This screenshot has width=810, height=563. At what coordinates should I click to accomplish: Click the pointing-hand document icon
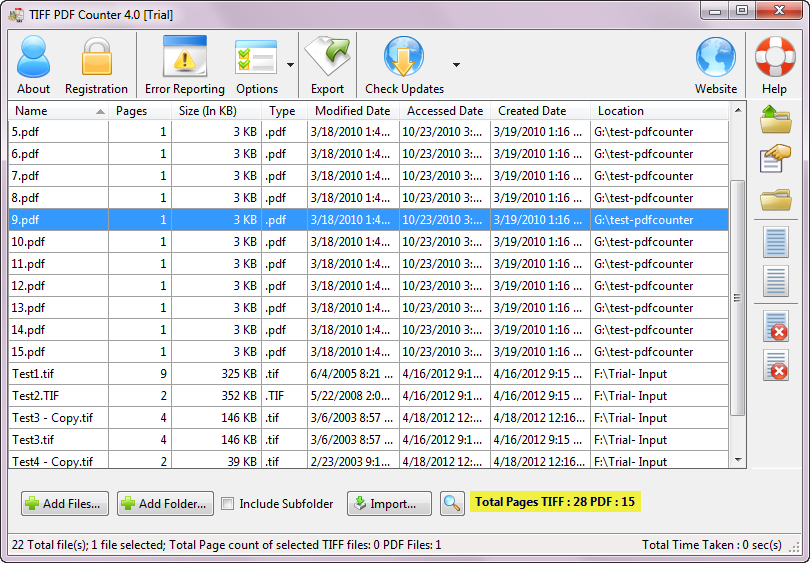coord(775,159)
